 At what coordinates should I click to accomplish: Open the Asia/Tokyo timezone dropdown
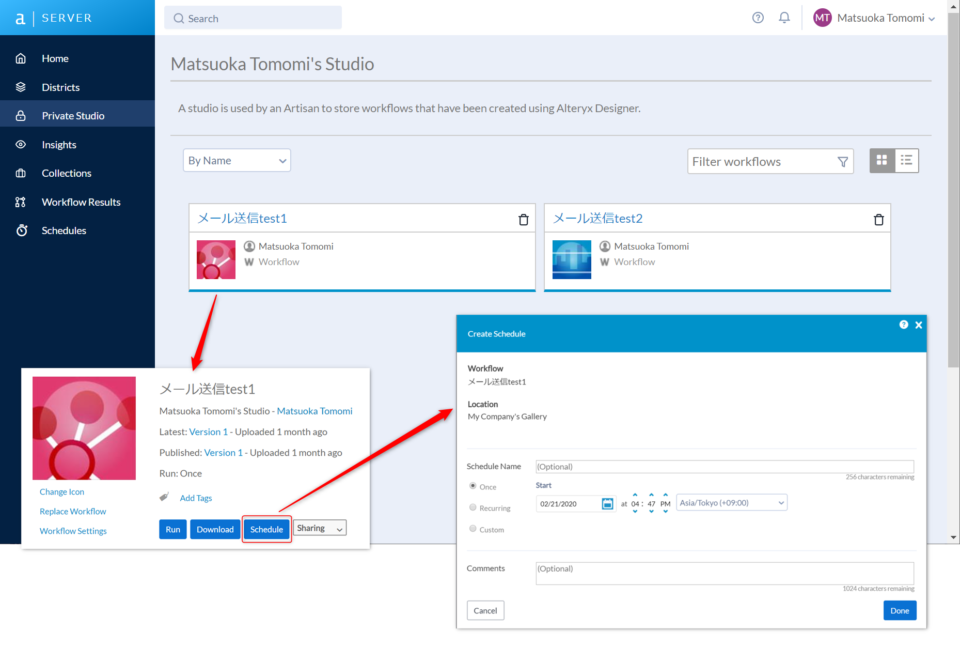tap(732, 503)
